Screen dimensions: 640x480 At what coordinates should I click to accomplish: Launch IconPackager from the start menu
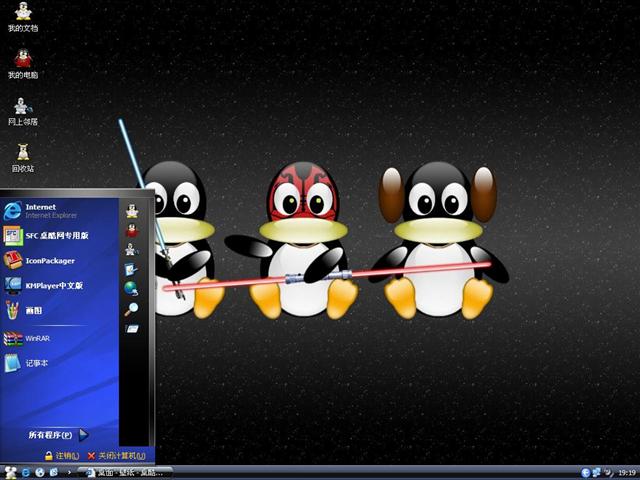pyautogui.click(x=39, y=260)
